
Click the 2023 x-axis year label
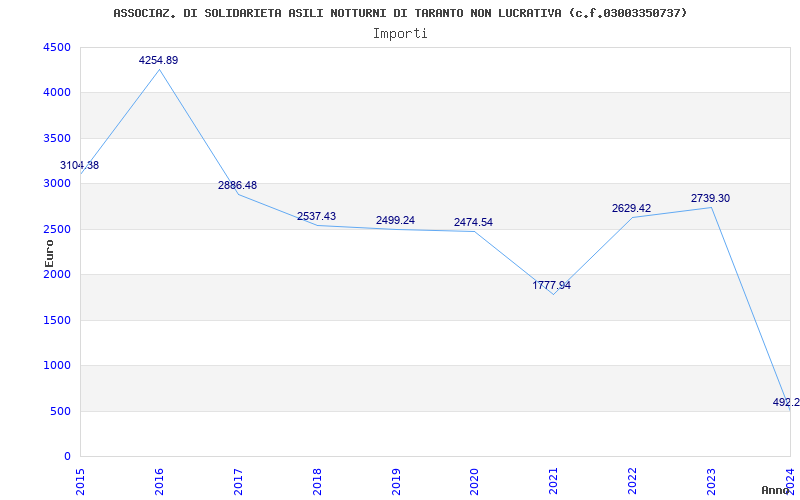click(x=711, y=482)
